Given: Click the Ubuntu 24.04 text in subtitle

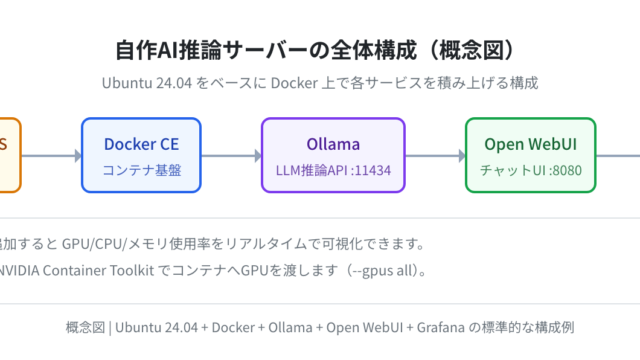Looking at the screenshot, I should pos(147,83).
